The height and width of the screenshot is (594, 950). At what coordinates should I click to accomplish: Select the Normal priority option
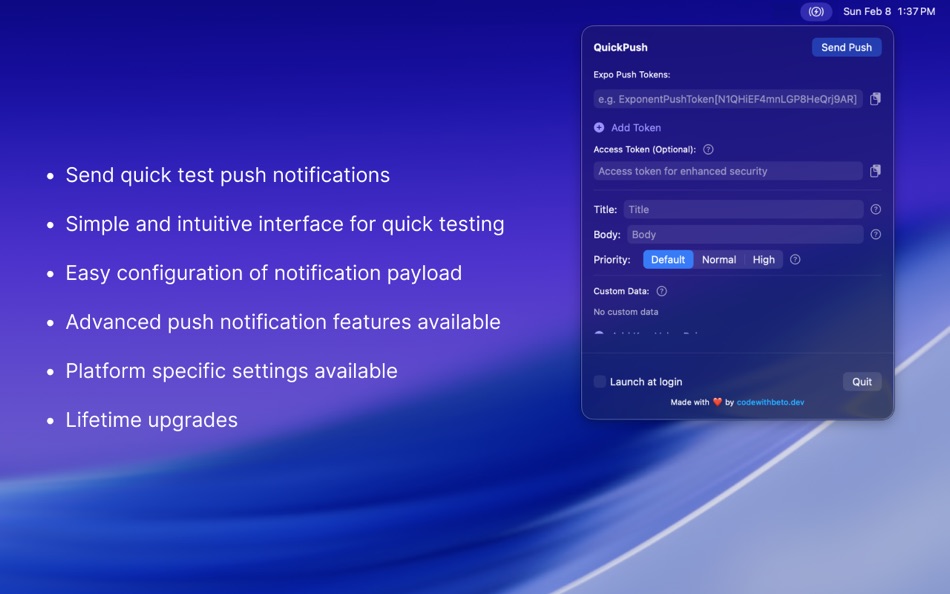719,259
